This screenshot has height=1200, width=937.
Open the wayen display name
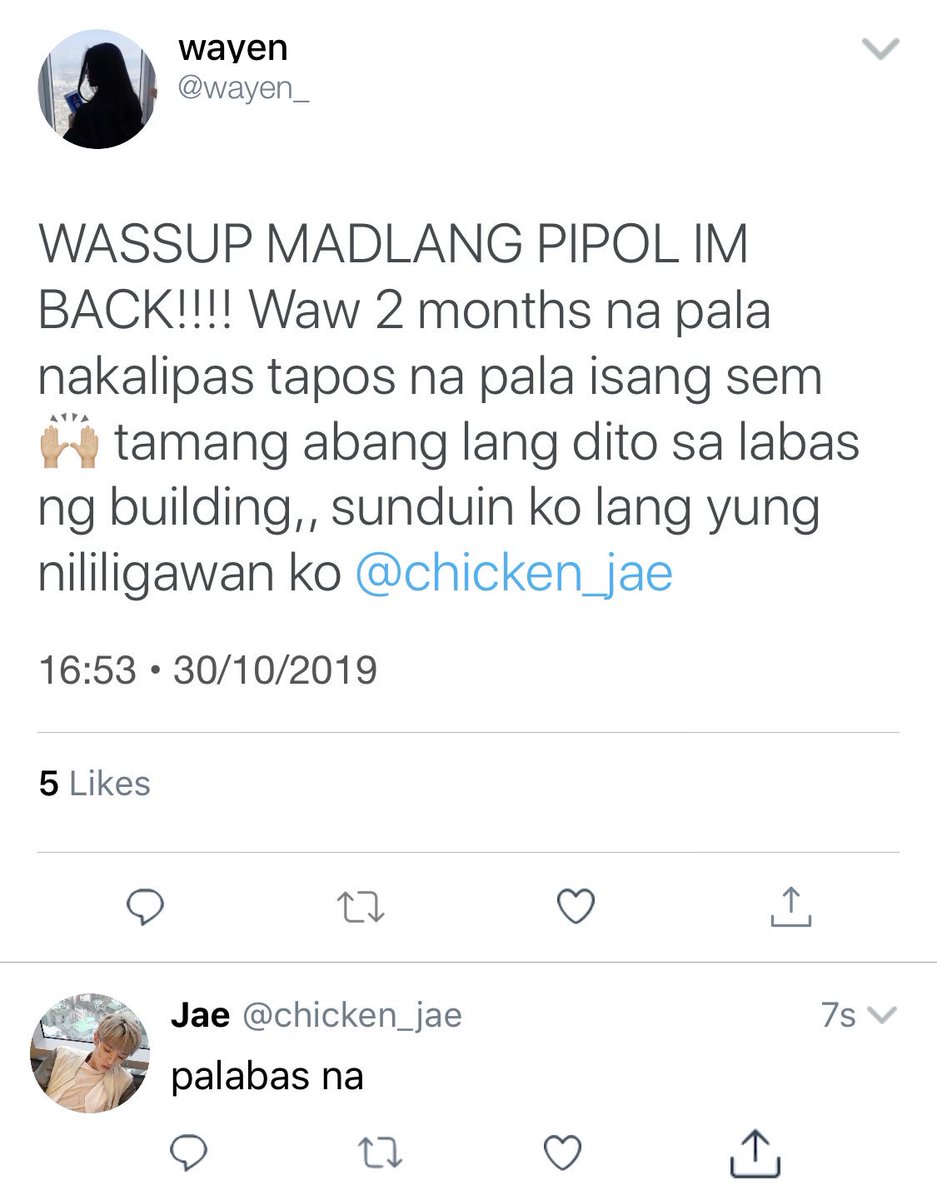[x=233, y=47]
